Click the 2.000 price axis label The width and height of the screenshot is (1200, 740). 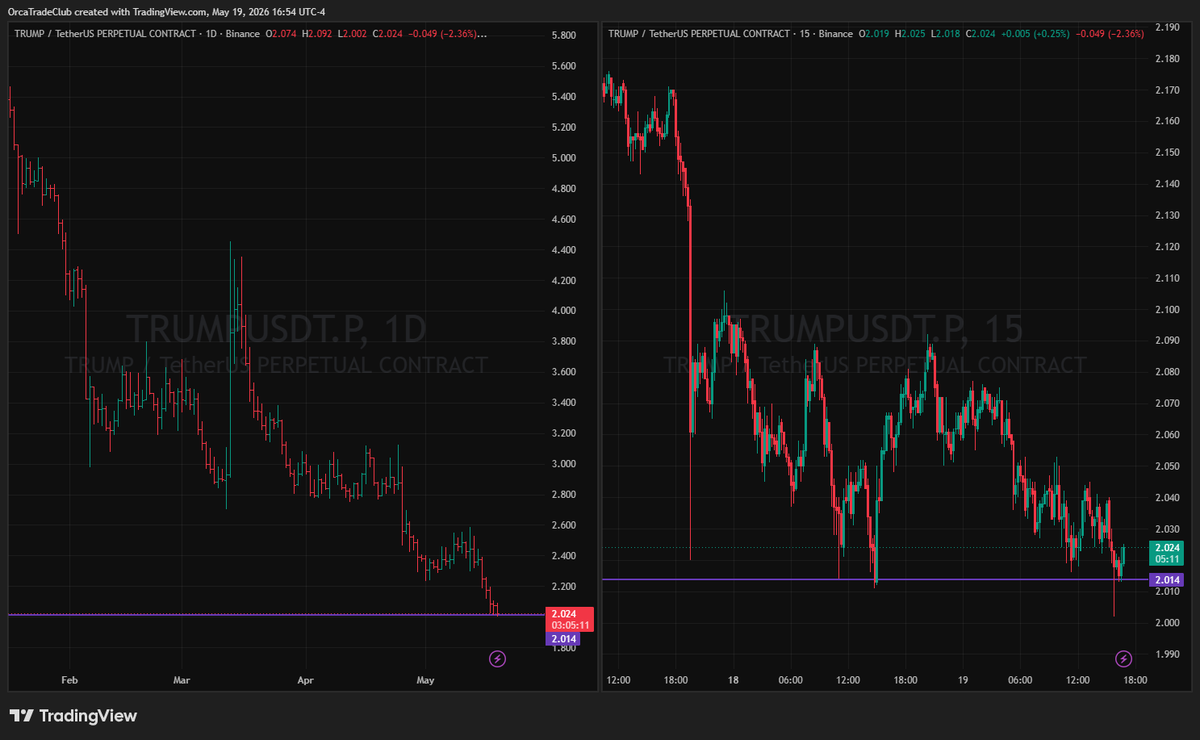click(1166, 623)
